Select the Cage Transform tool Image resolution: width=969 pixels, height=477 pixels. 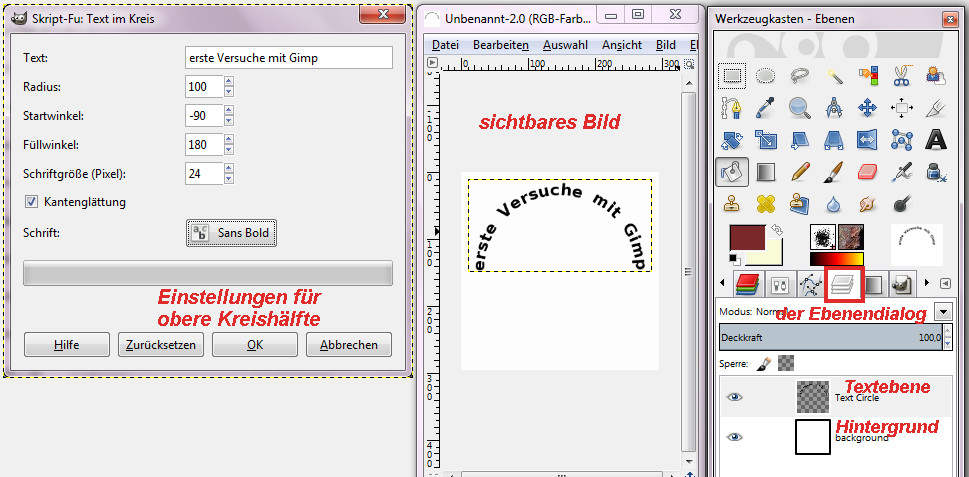click(902, 140)
